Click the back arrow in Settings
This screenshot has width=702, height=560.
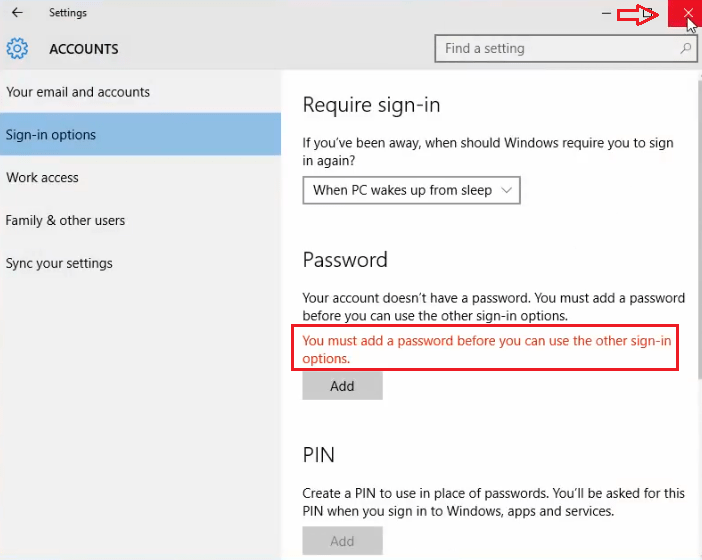pyautogui.click(x=17, y=13)
